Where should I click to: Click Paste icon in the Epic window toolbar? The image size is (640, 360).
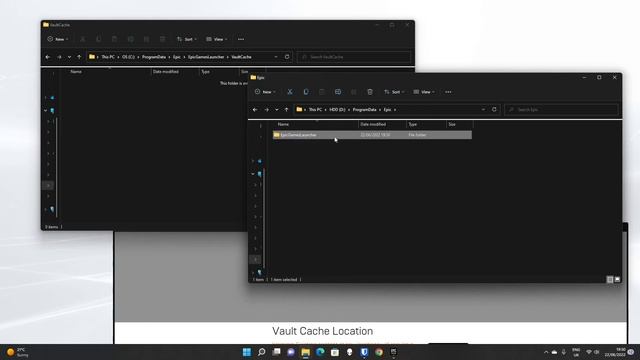(x=322, y=92)
